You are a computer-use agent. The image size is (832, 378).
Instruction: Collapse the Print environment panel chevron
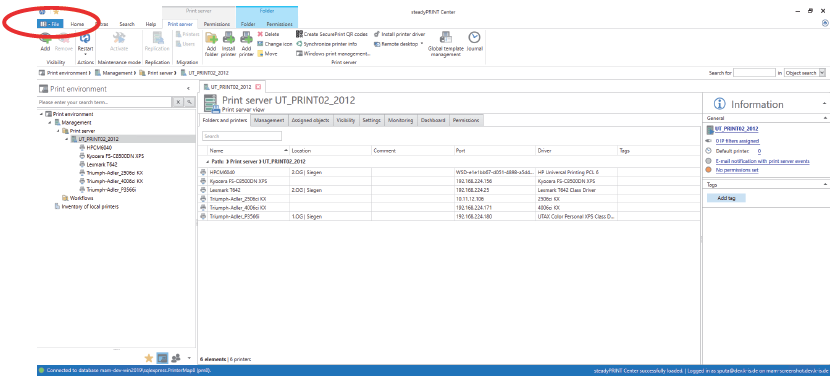click(188, 89)
